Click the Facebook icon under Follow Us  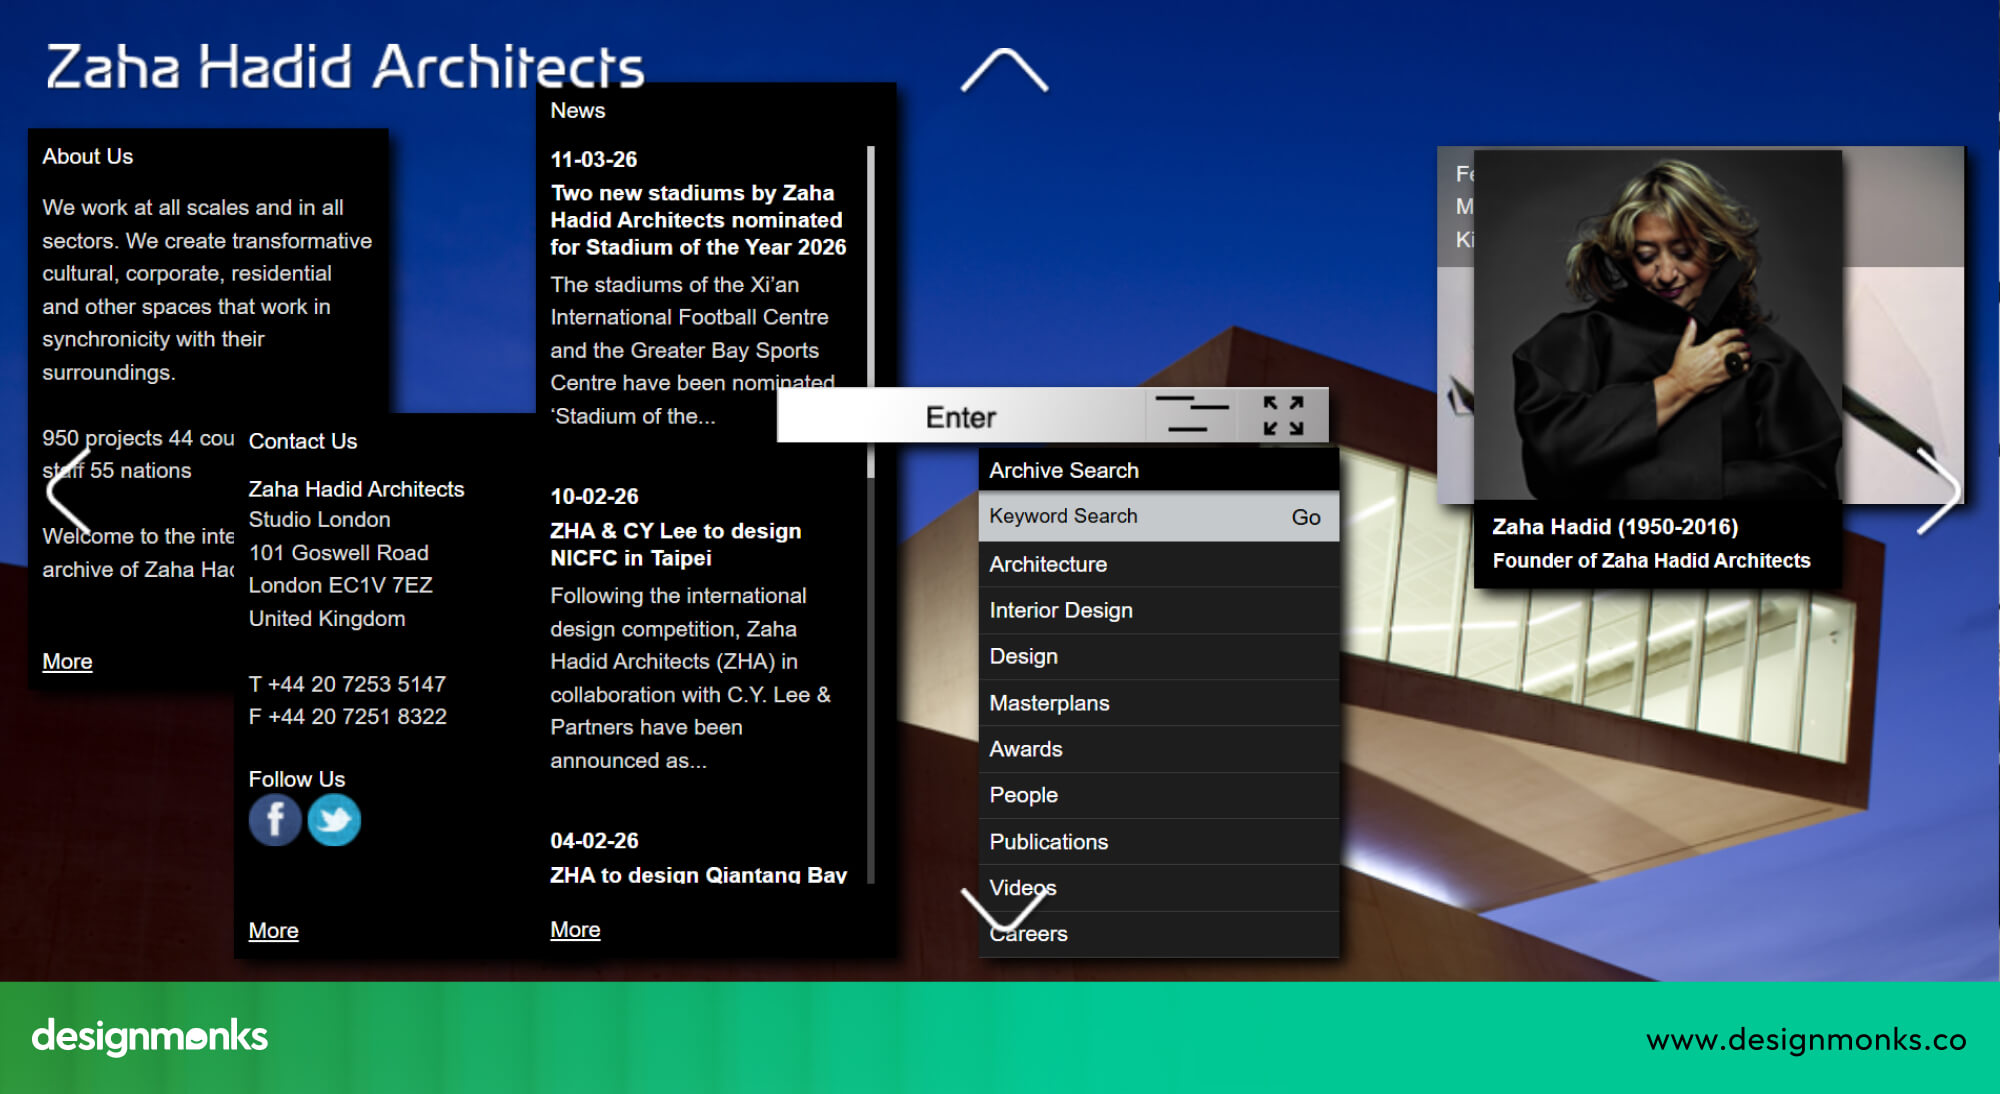point(275,820)
